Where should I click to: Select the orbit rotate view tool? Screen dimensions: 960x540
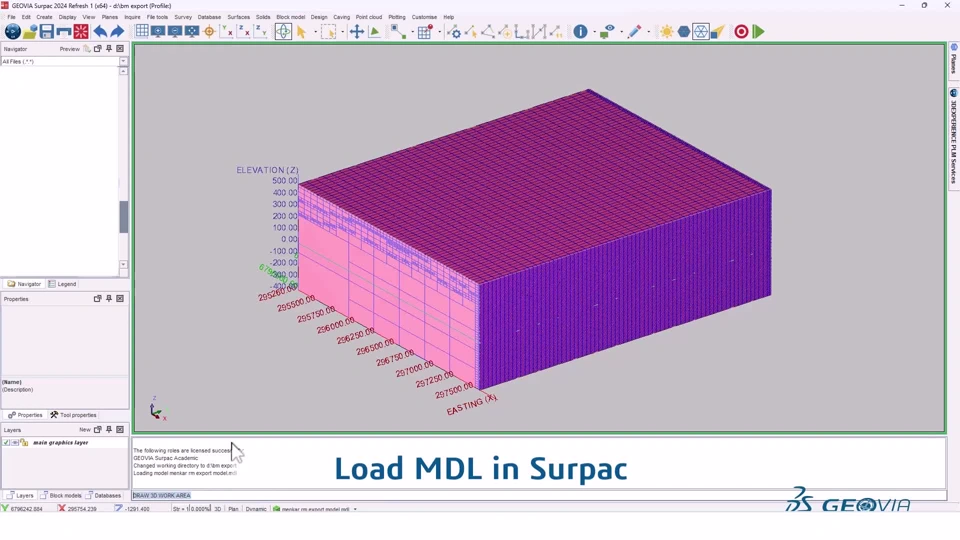[x=283, y=32]
